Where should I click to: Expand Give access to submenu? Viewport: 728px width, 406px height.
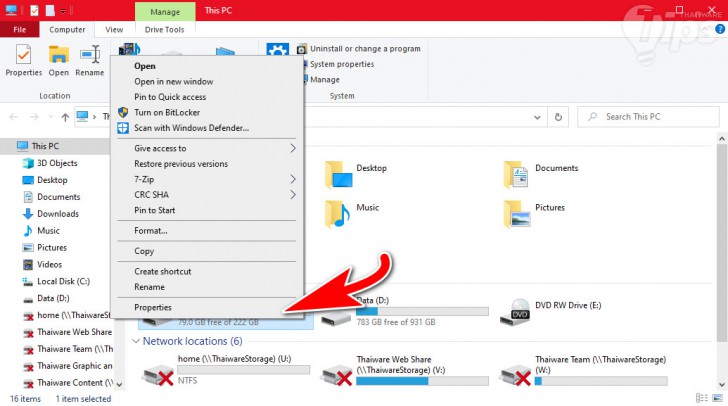(207, 148)
